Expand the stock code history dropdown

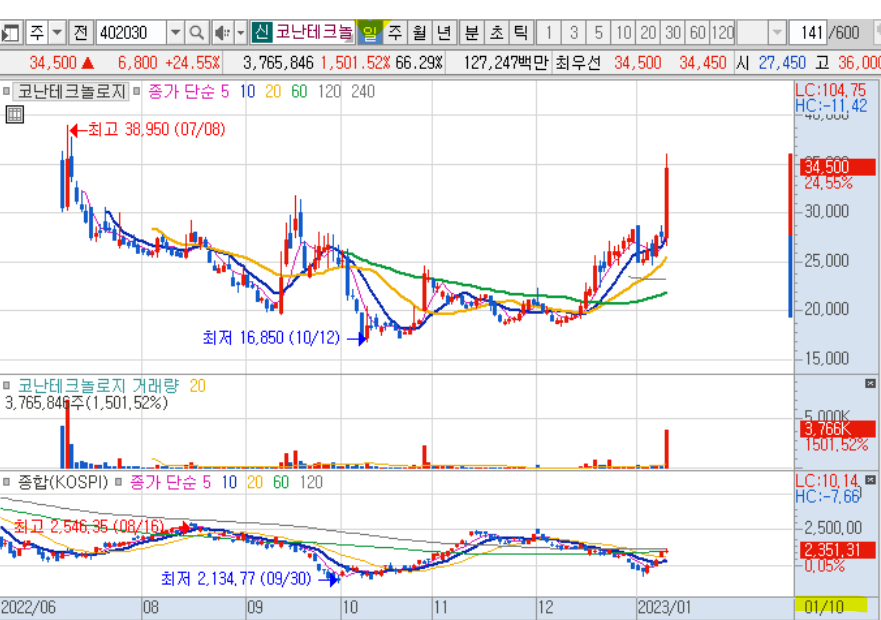(176, 33)
